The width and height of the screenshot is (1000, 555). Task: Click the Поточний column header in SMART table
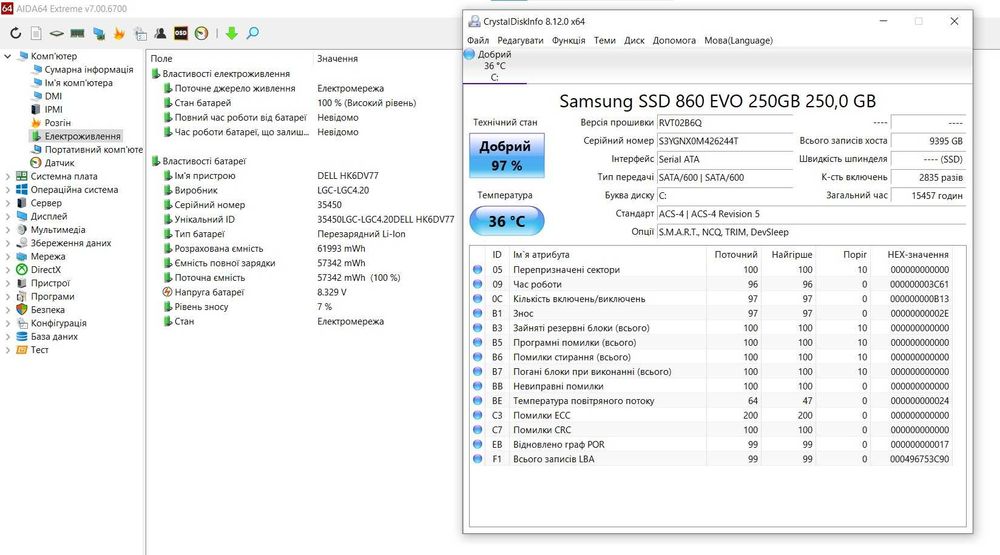(735, 255)
